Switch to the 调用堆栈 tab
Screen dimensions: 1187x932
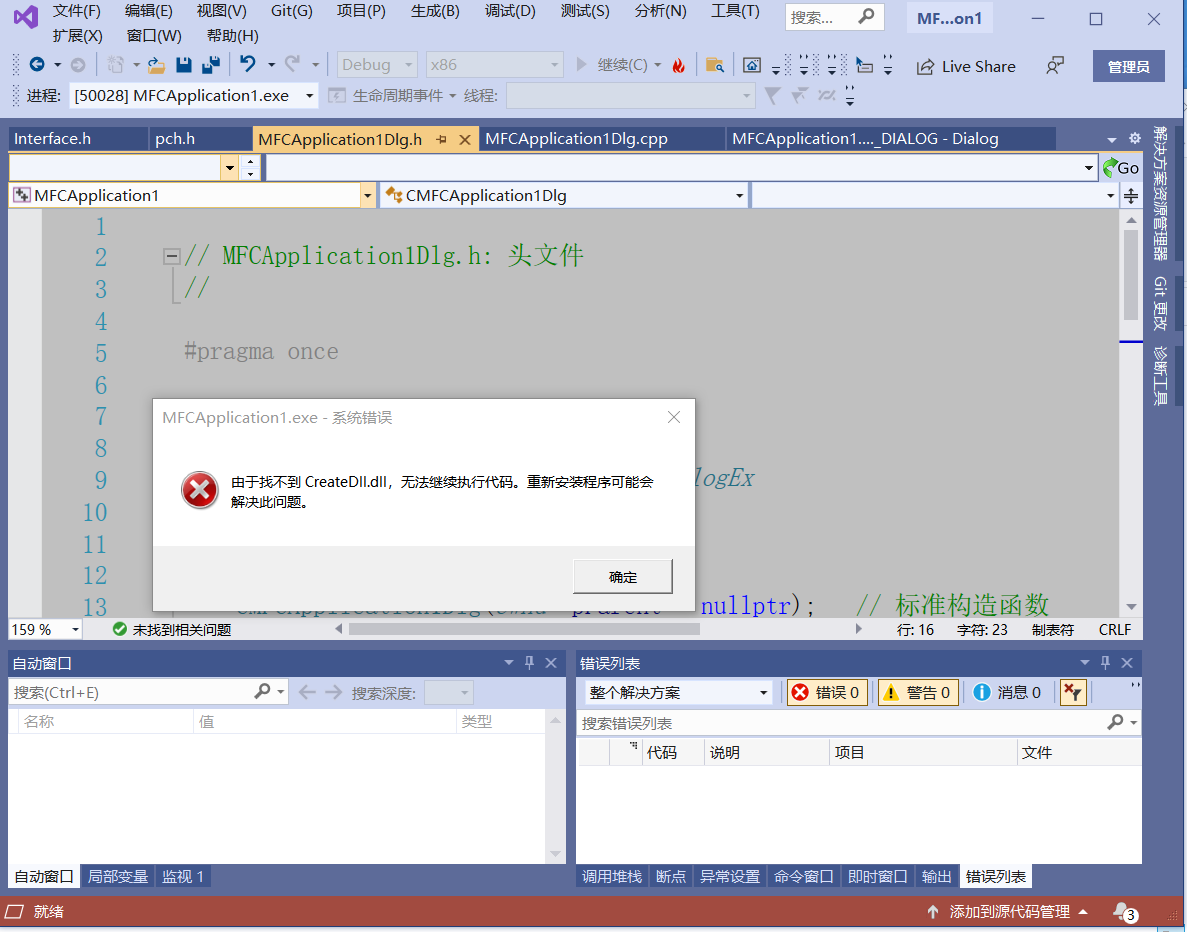[x=612, y=876]
